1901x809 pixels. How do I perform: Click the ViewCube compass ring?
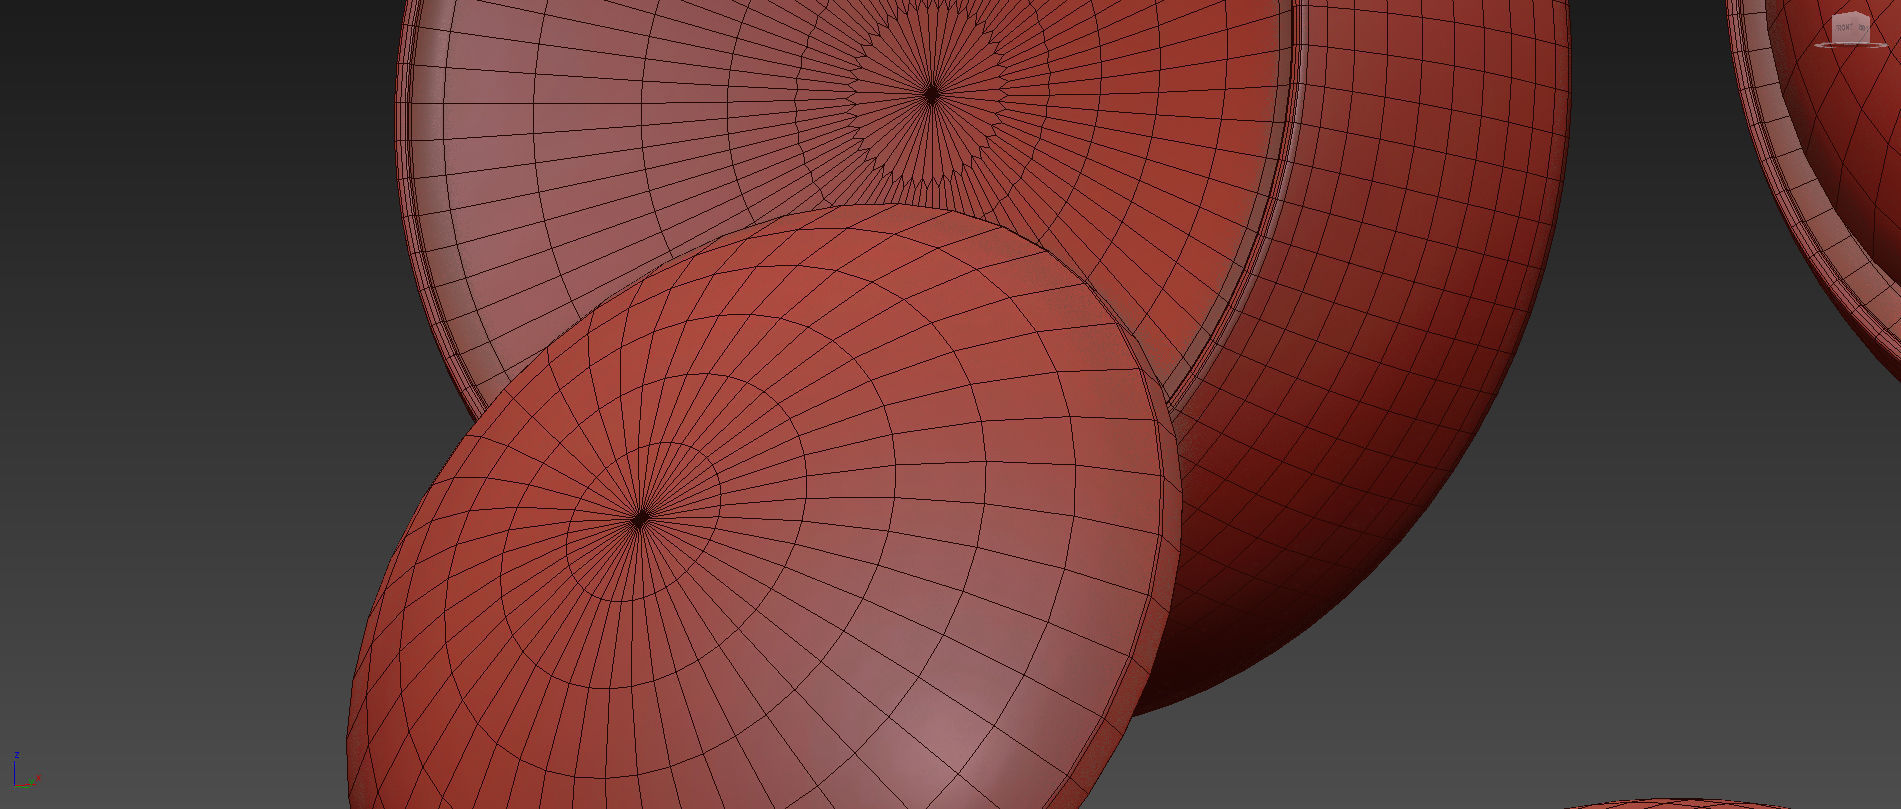click(1851, 45)
